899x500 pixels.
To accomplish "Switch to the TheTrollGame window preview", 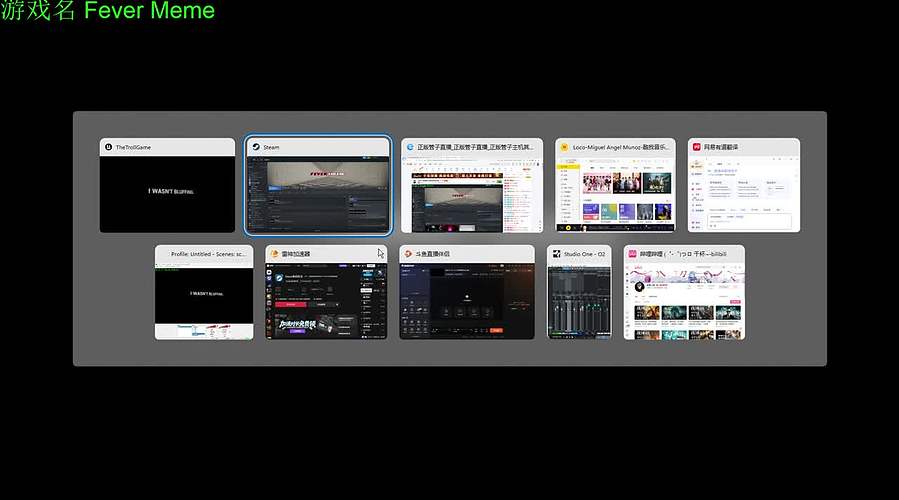I will point(167,194).
